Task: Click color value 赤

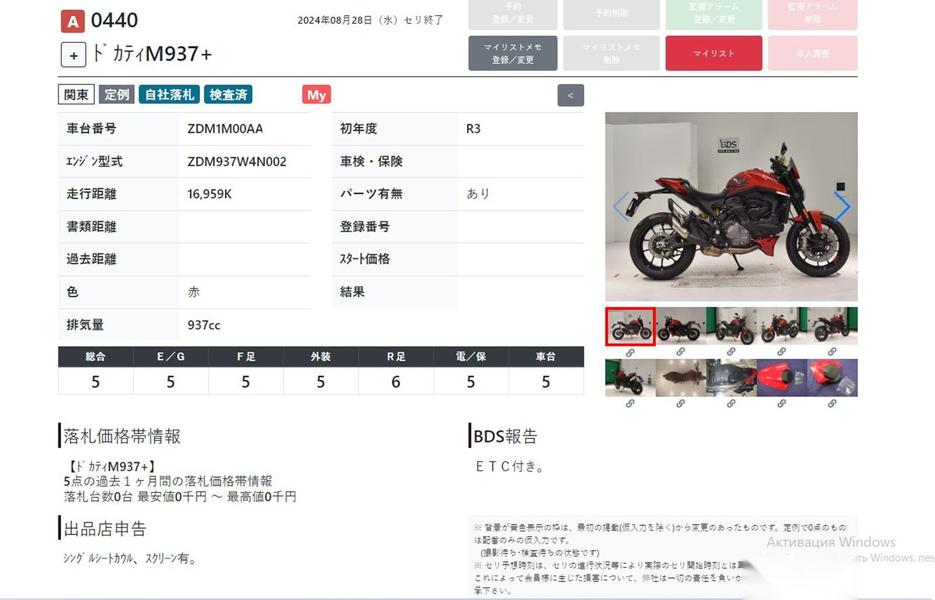Action: tap(194, 292)
